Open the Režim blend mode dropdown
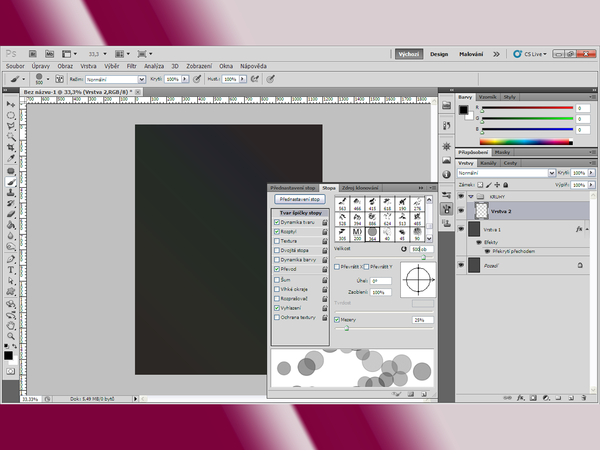 click(x=113, y=78)
